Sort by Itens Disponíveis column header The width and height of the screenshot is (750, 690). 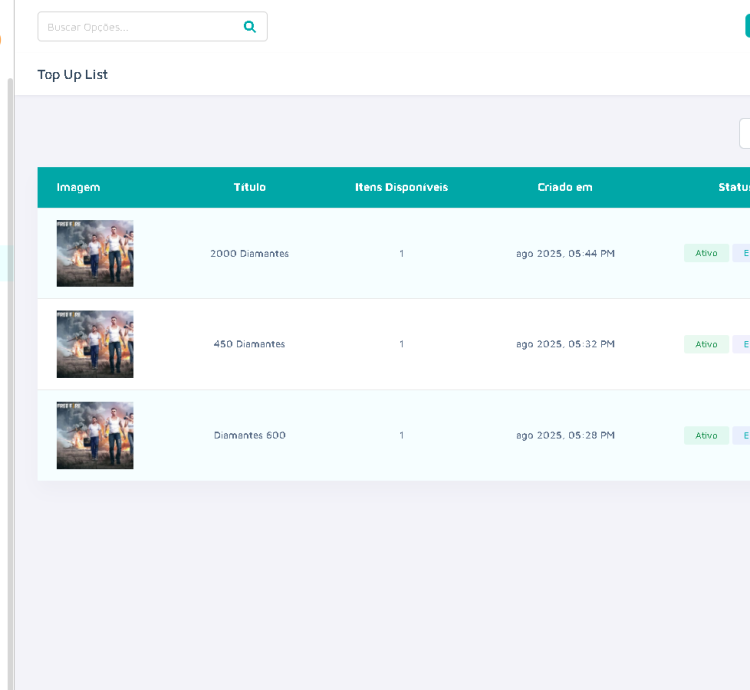pos(401,187)
